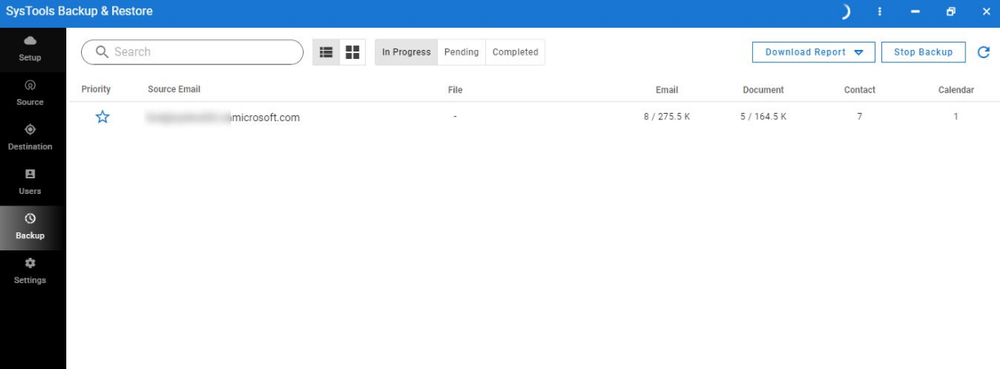Show Completed backups tab
The image size is (1000, 369).
point(515,52)
